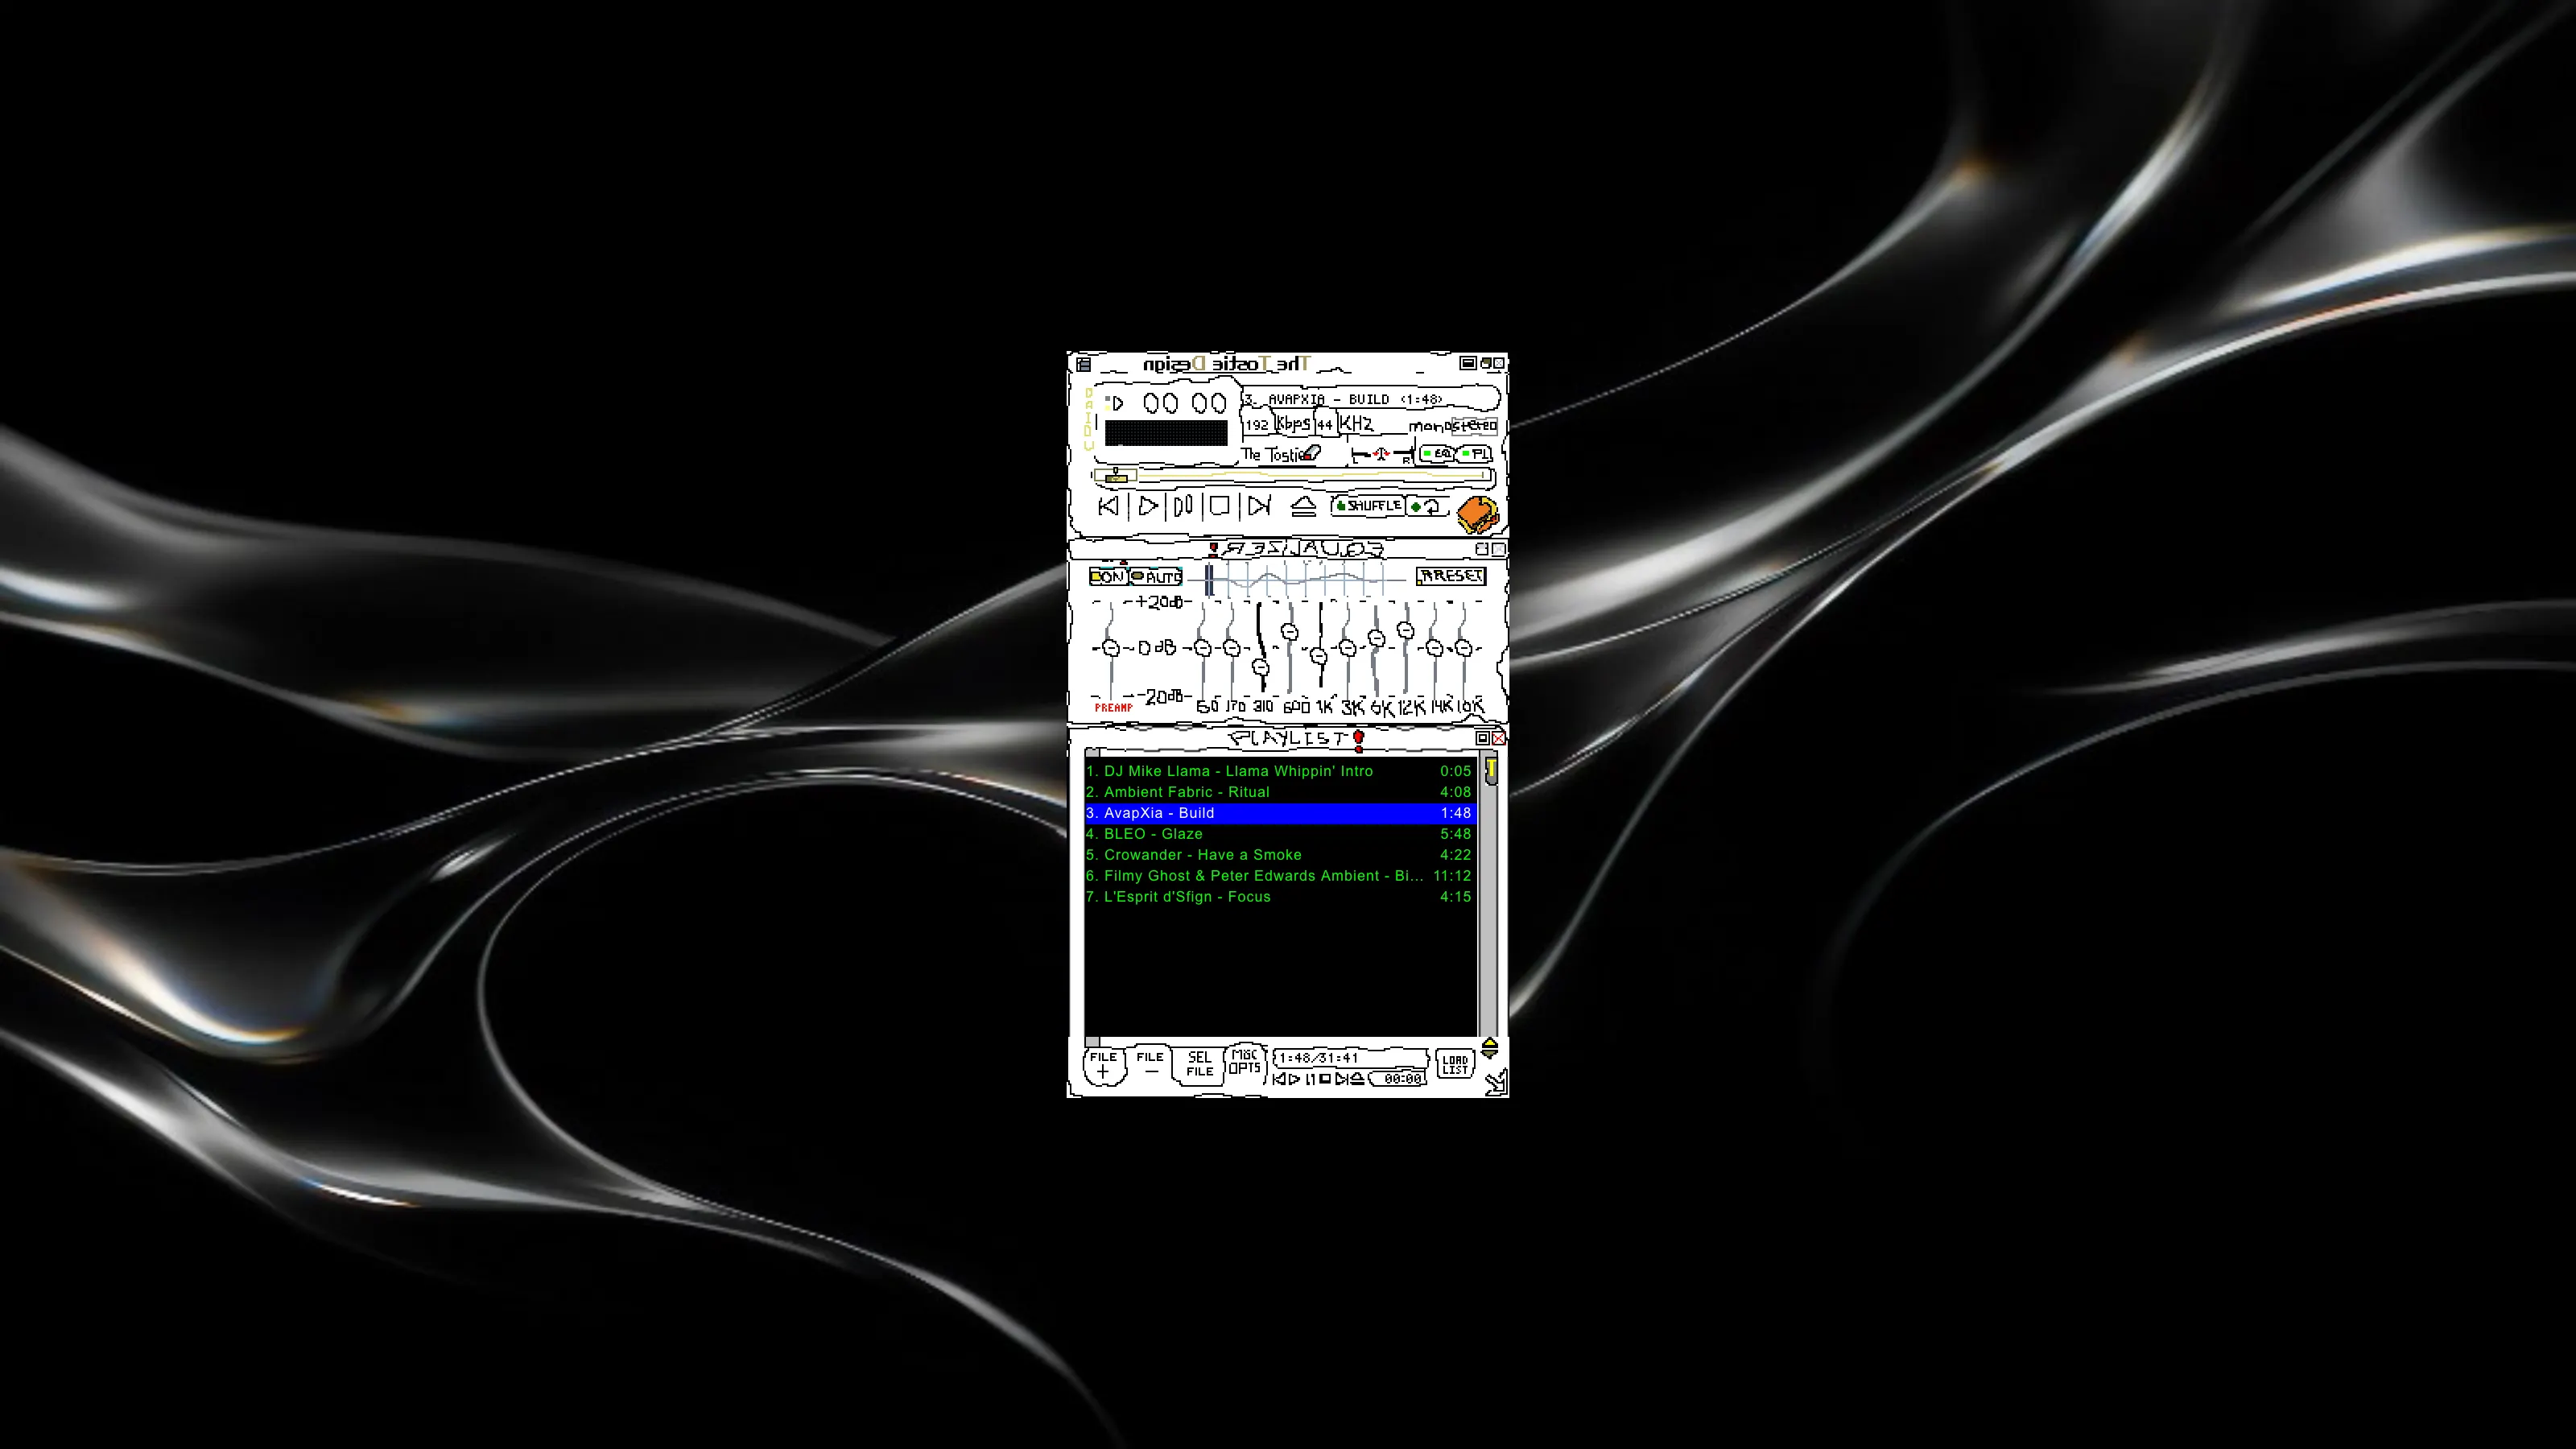Start playback with the main Play button
The image size is (2576, 1449).
pyautogui.click(x=1147, y=506)
